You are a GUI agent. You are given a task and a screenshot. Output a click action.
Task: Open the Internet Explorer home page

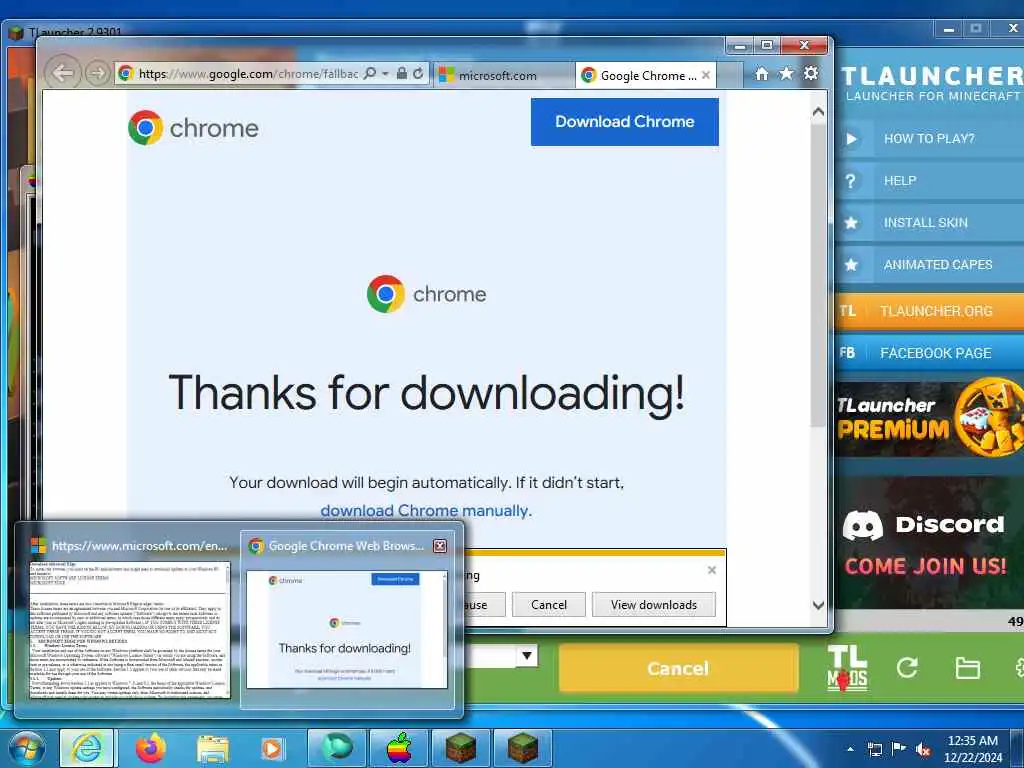[761, 74]
